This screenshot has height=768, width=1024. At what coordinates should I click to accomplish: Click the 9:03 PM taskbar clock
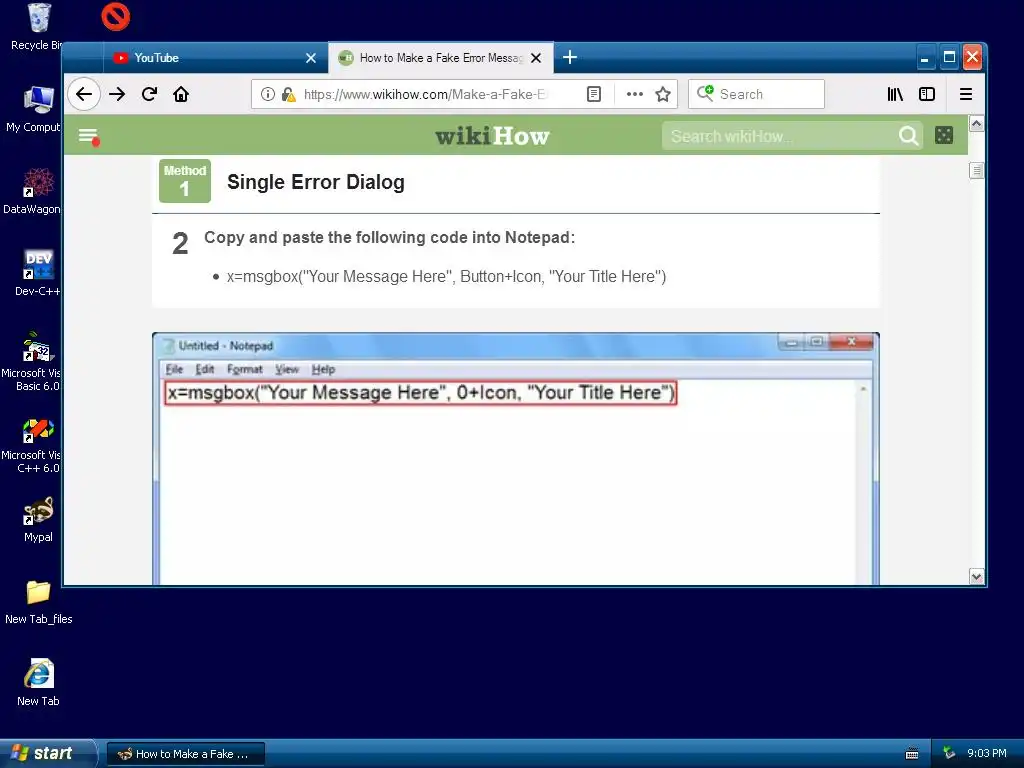point(987,753)
